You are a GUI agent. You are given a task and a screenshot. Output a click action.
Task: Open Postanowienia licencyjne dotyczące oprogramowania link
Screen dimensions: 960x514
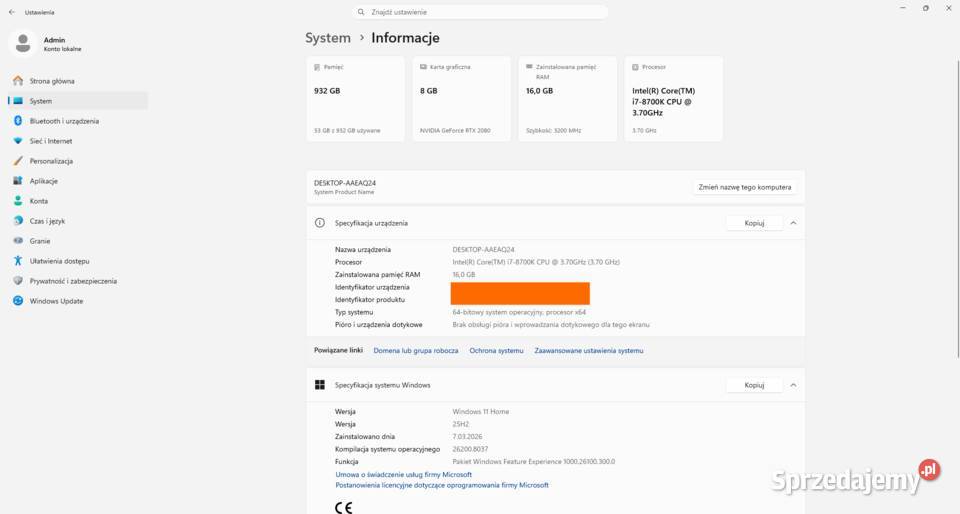pyautogui.click(x=442, y=485)
